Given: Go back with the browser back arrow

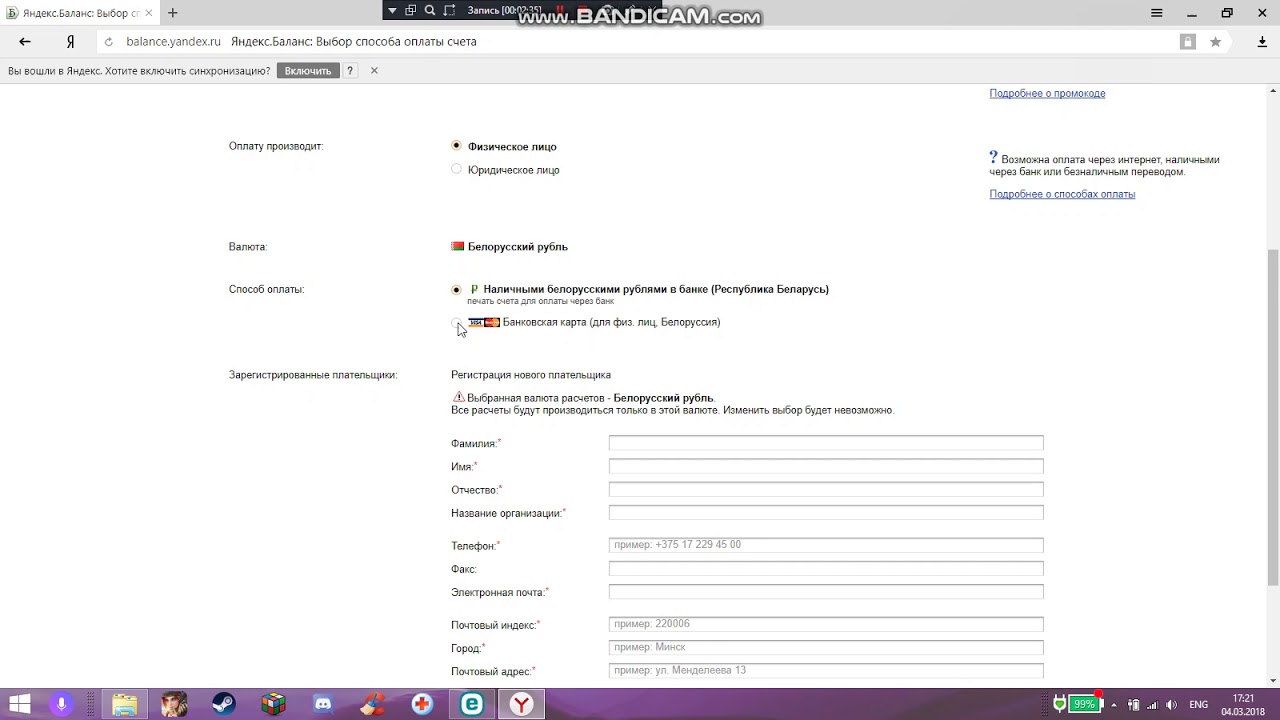Looking at the screenshot, I should [x=25, y=42].
